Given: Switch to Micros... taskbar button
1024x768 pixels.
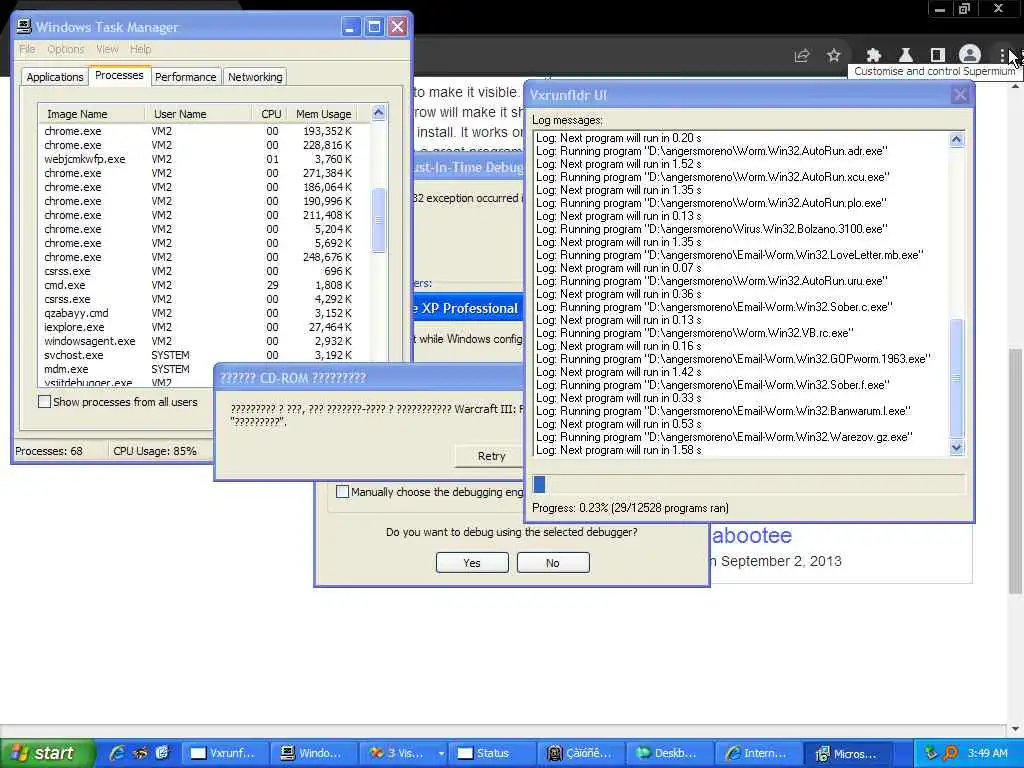Looking at the screenshot, I should click(x=848, y=753).
